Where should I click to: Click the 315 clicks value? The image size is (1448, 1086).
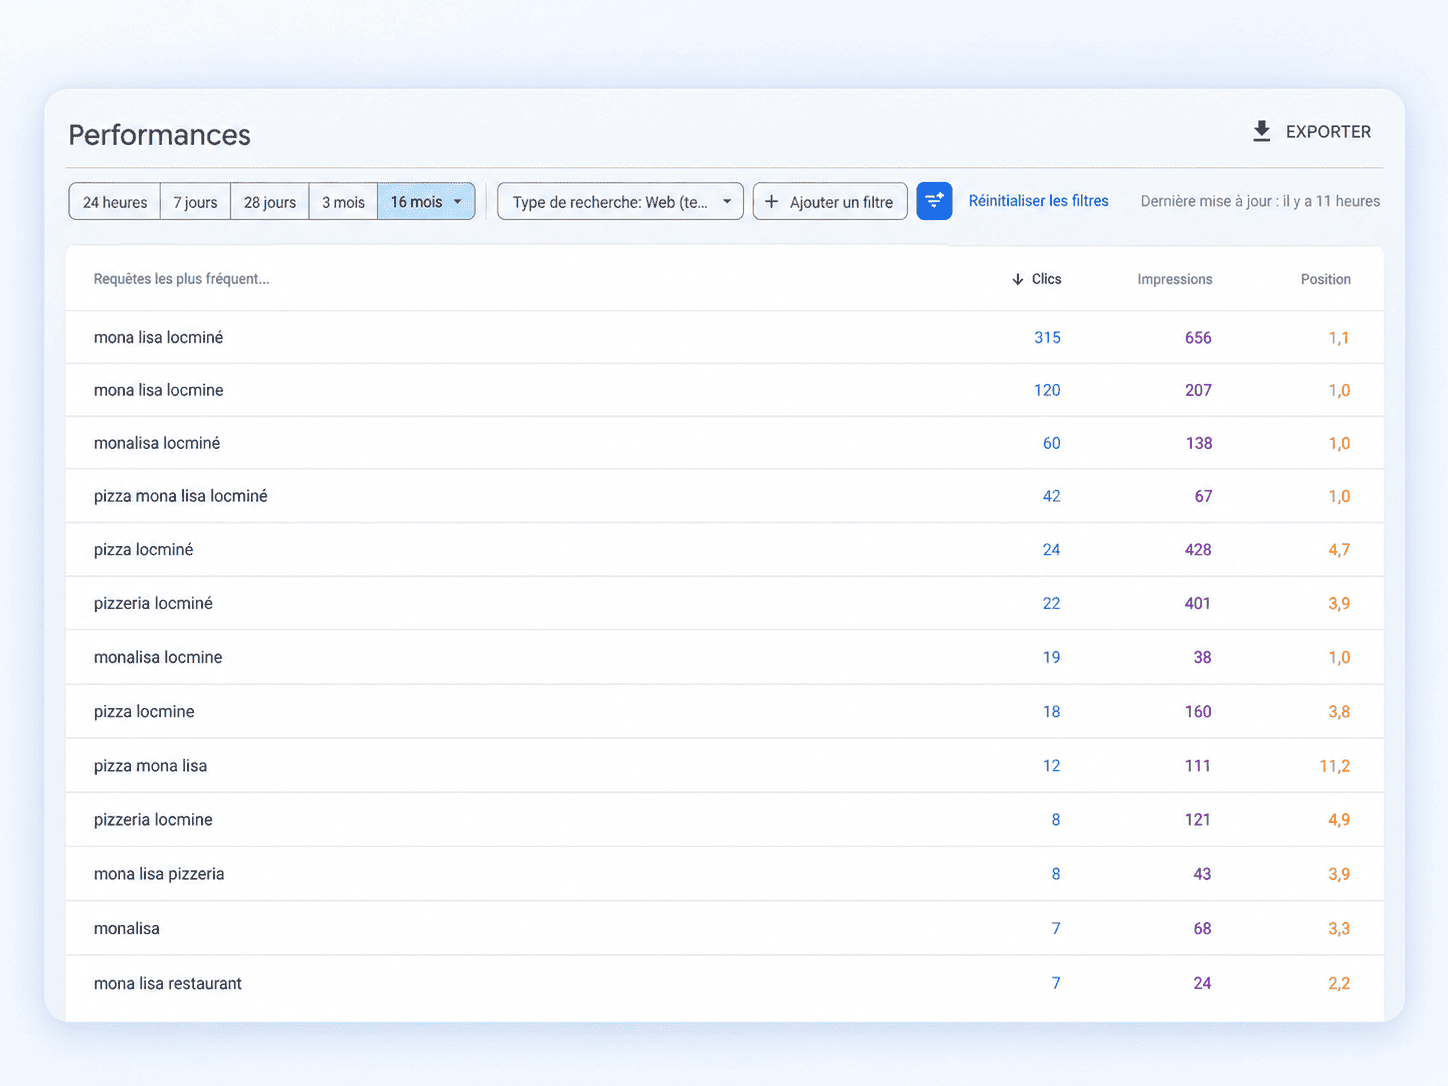(1047, 338)
